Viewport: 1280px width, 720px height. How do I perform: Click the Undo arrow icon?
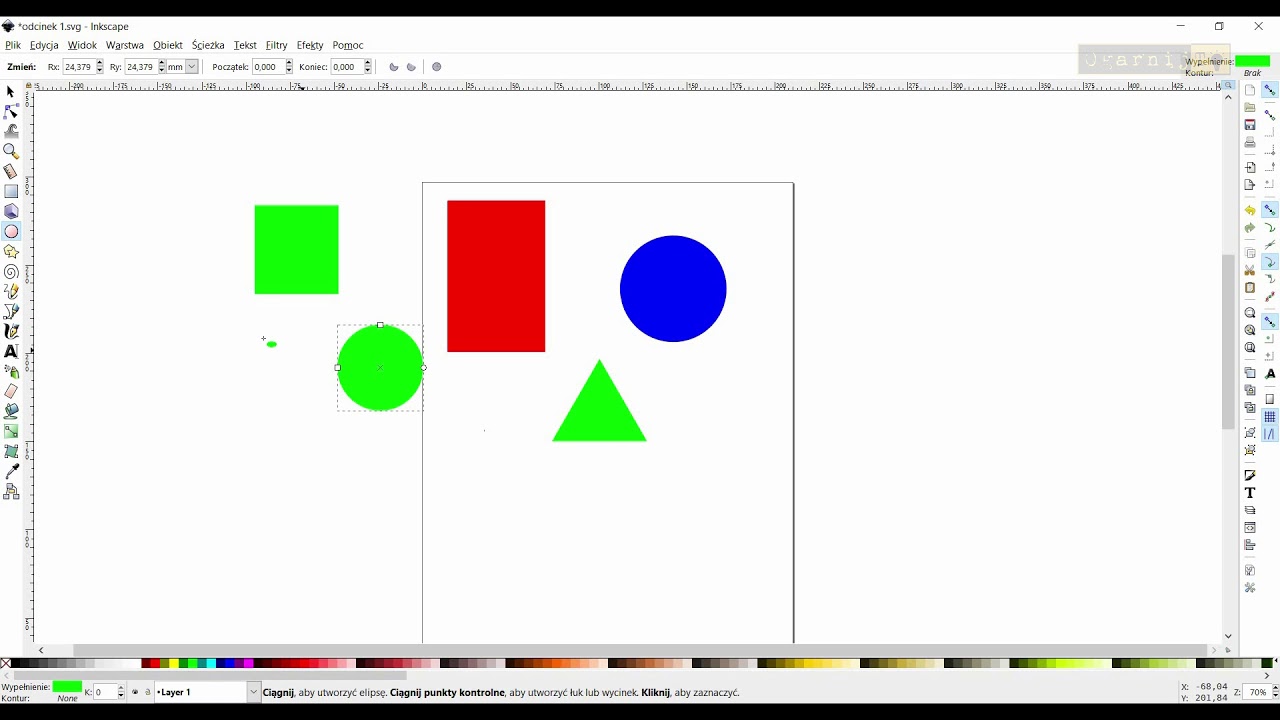point(1250,211)
